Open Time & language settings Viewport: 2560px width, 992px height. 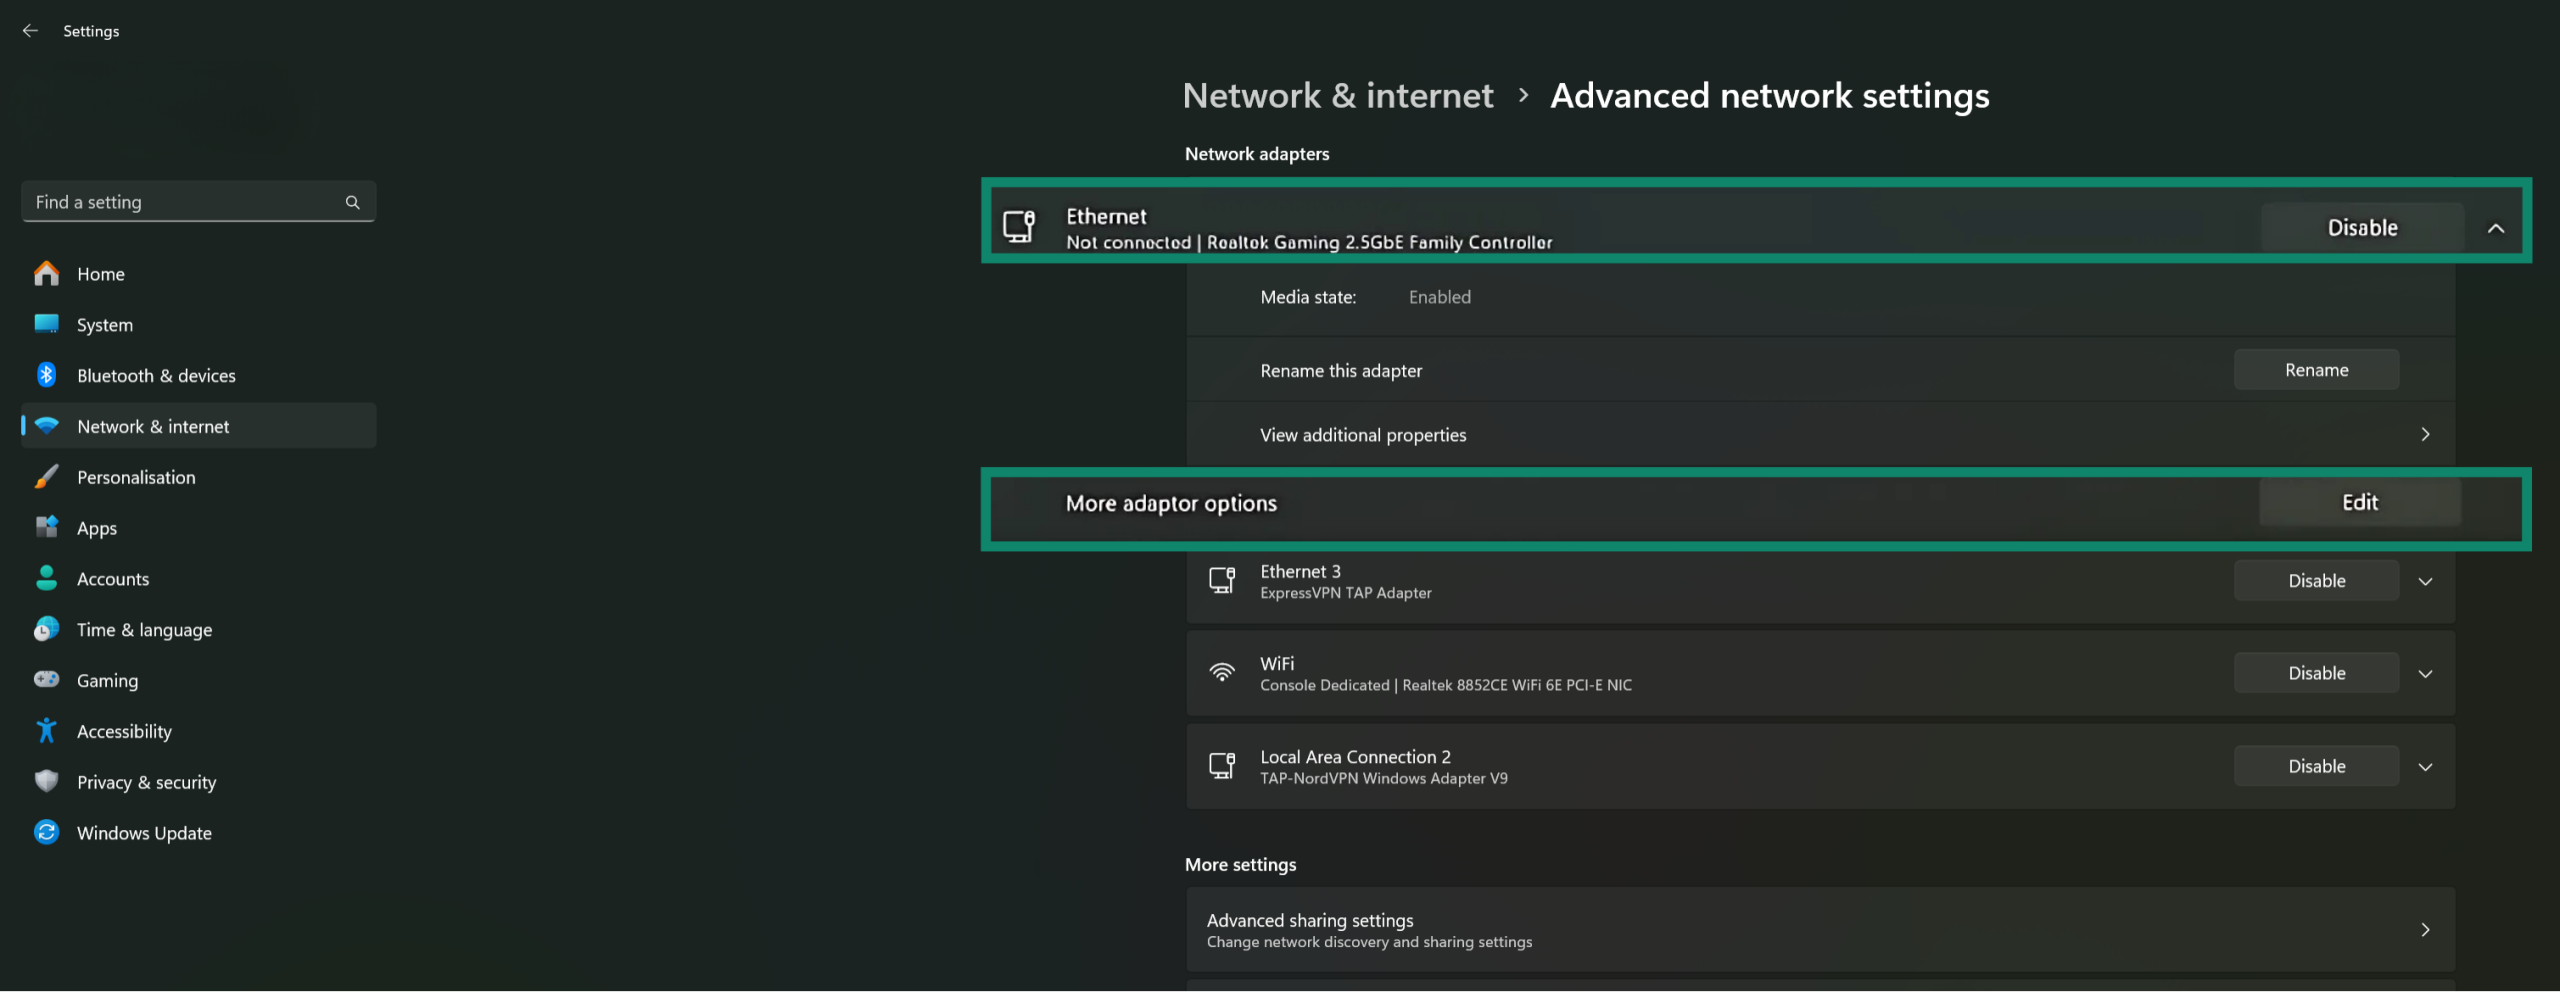(x=198, y=630)
